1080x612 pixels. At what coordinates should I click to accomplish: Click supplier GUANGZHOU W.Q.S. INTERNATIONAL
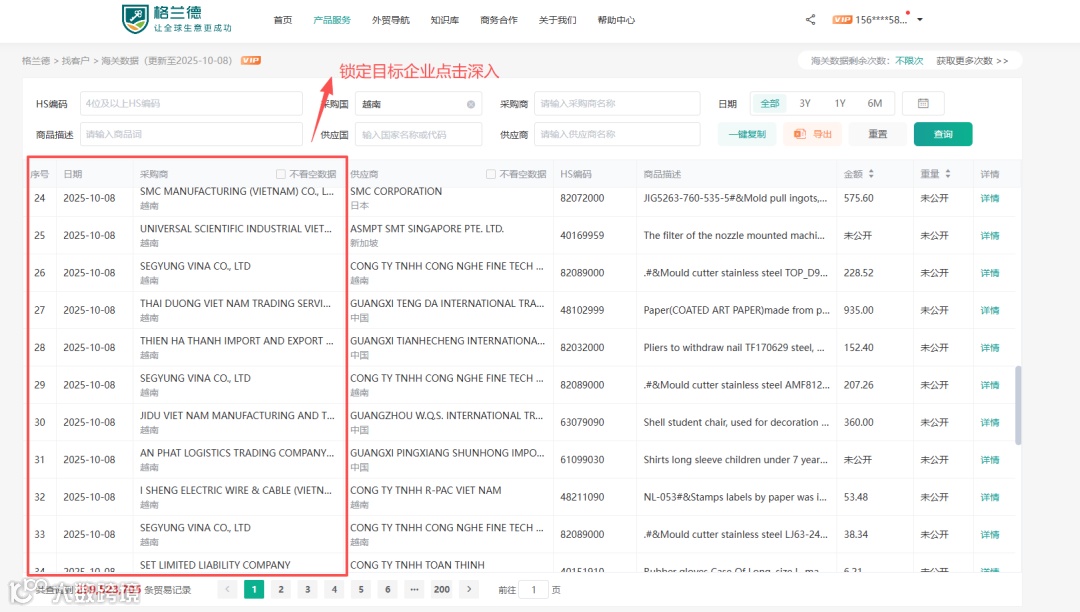click(x=446, y=416)
